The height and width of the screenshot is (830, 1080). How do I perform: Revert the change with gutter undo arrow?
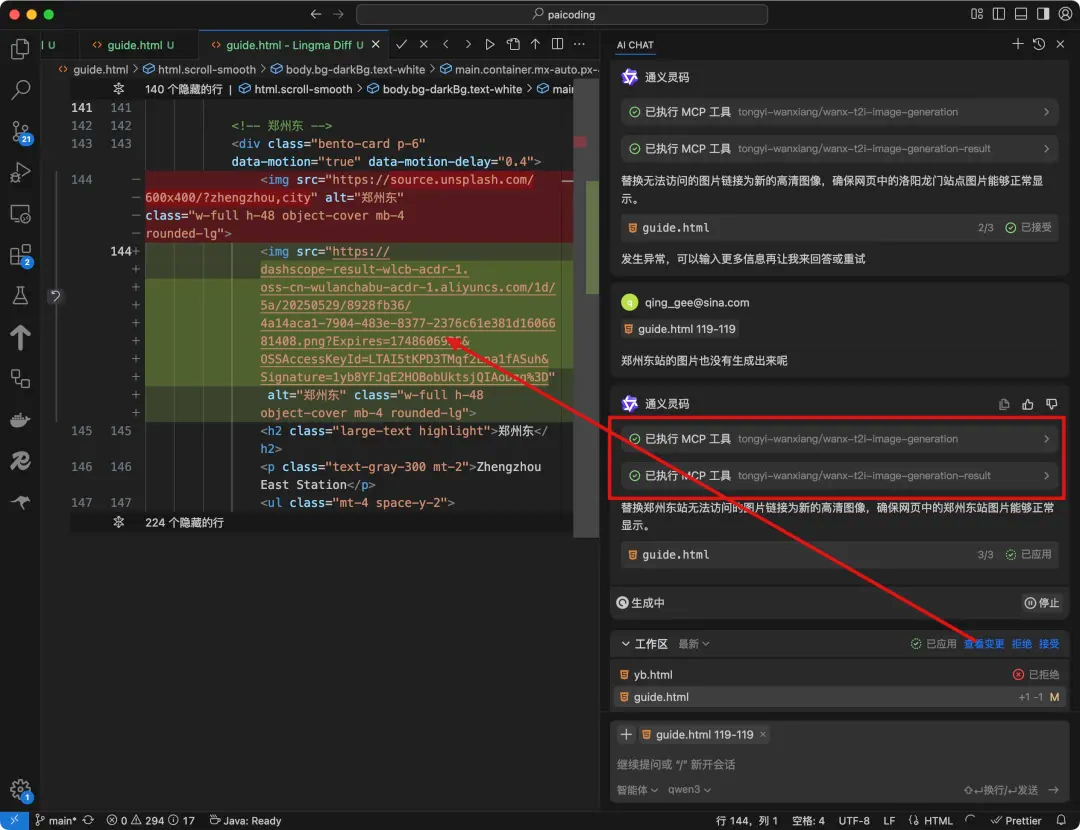coord(56,296)
